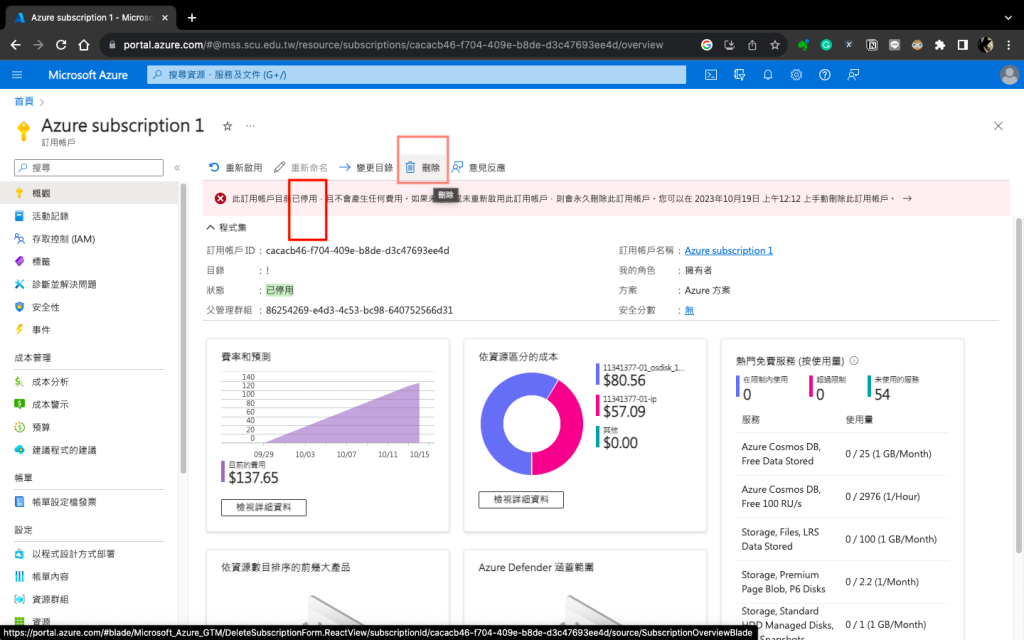Open the browser home button

click(84, 44)
